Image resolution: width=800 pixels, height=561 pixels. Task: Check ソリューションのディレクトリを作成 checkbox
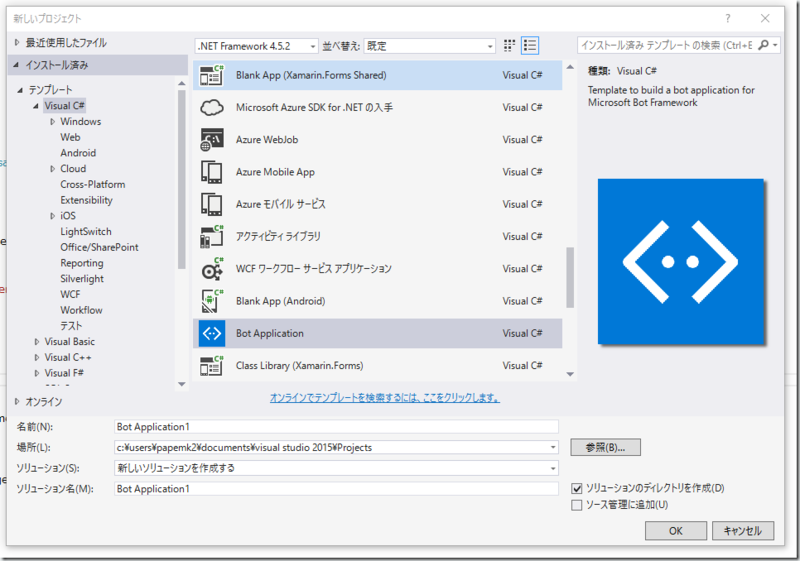577,489
